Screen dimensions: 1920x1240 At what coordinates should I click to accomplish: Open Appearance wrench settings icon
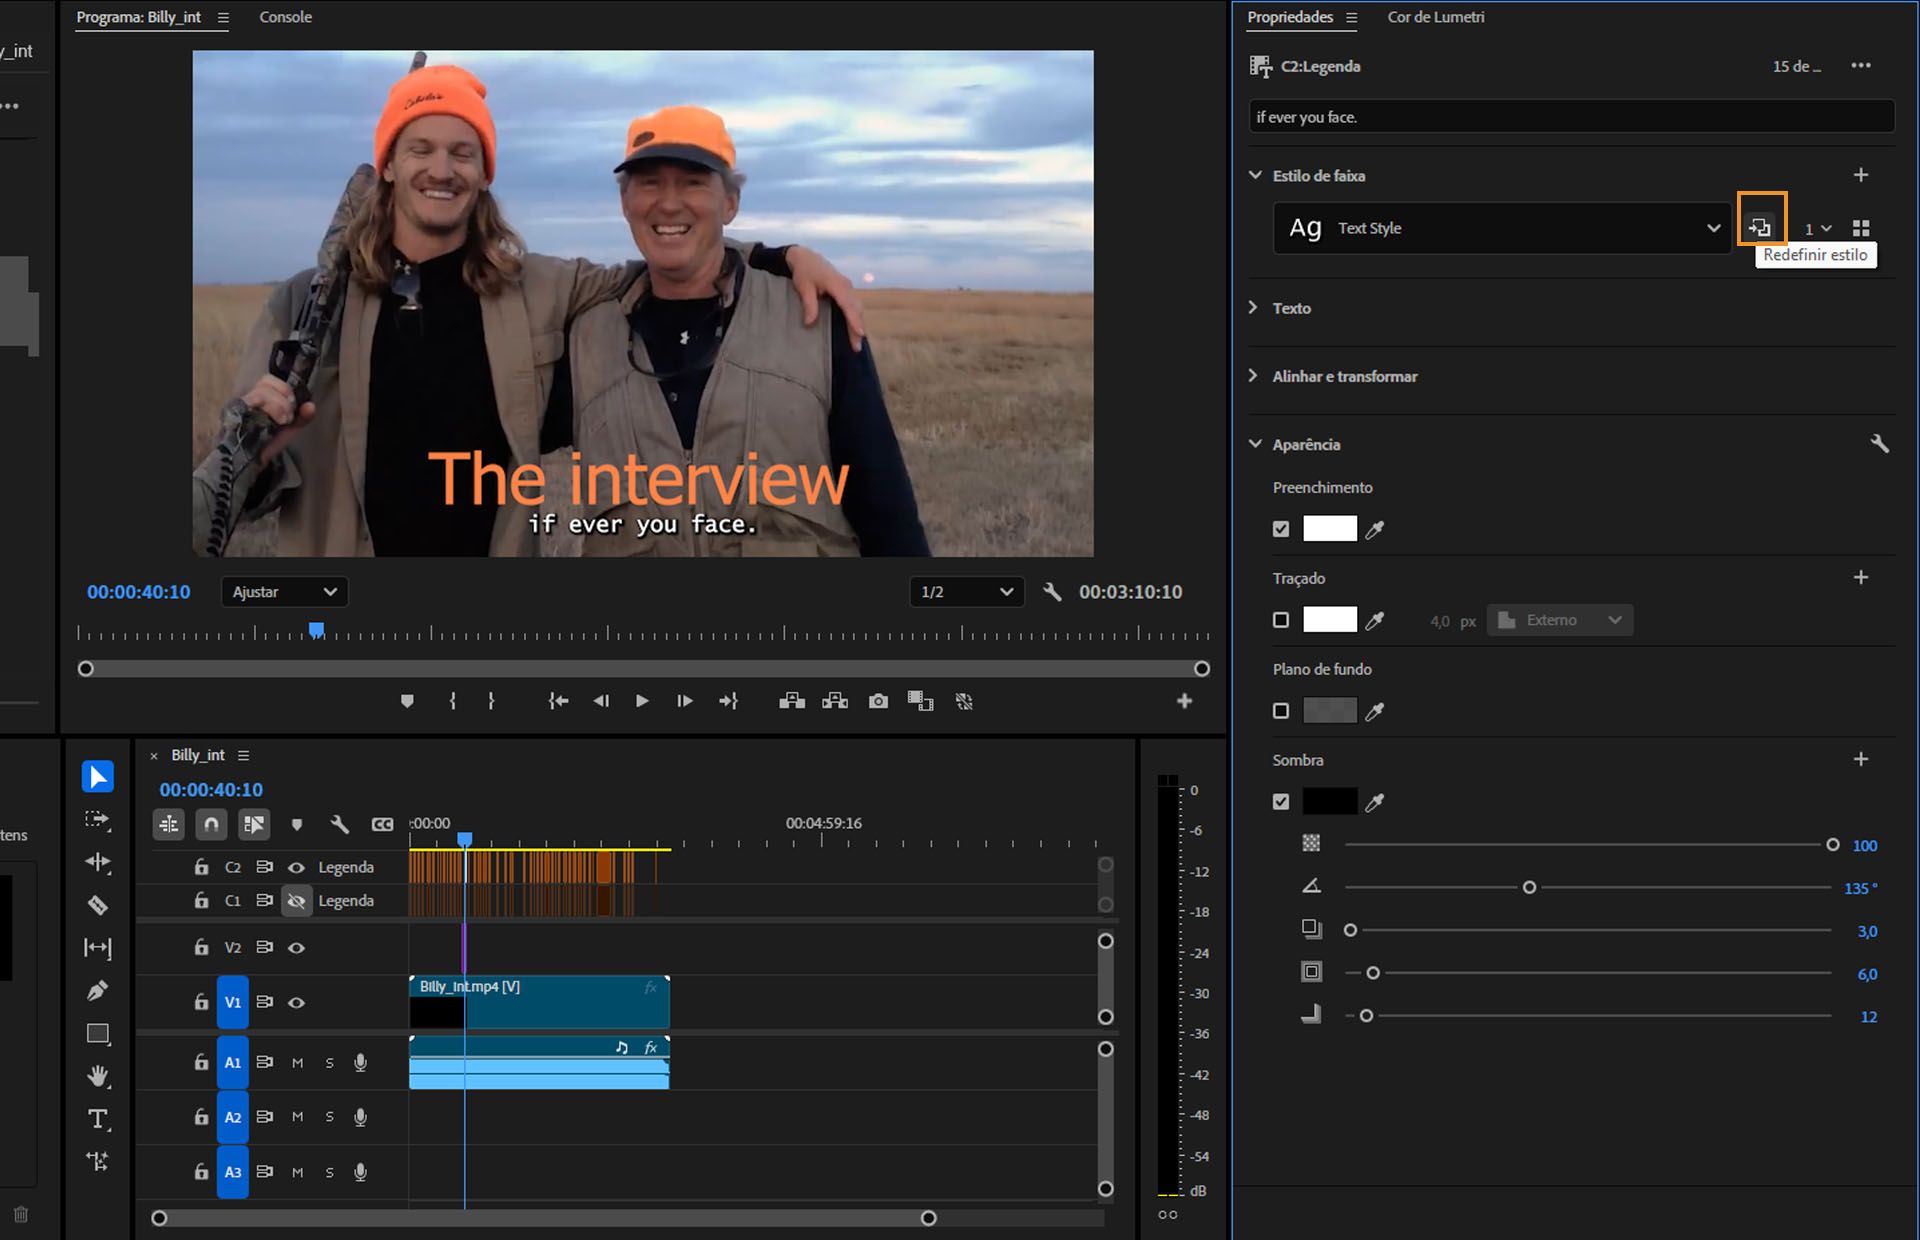tap(1879, 444)
